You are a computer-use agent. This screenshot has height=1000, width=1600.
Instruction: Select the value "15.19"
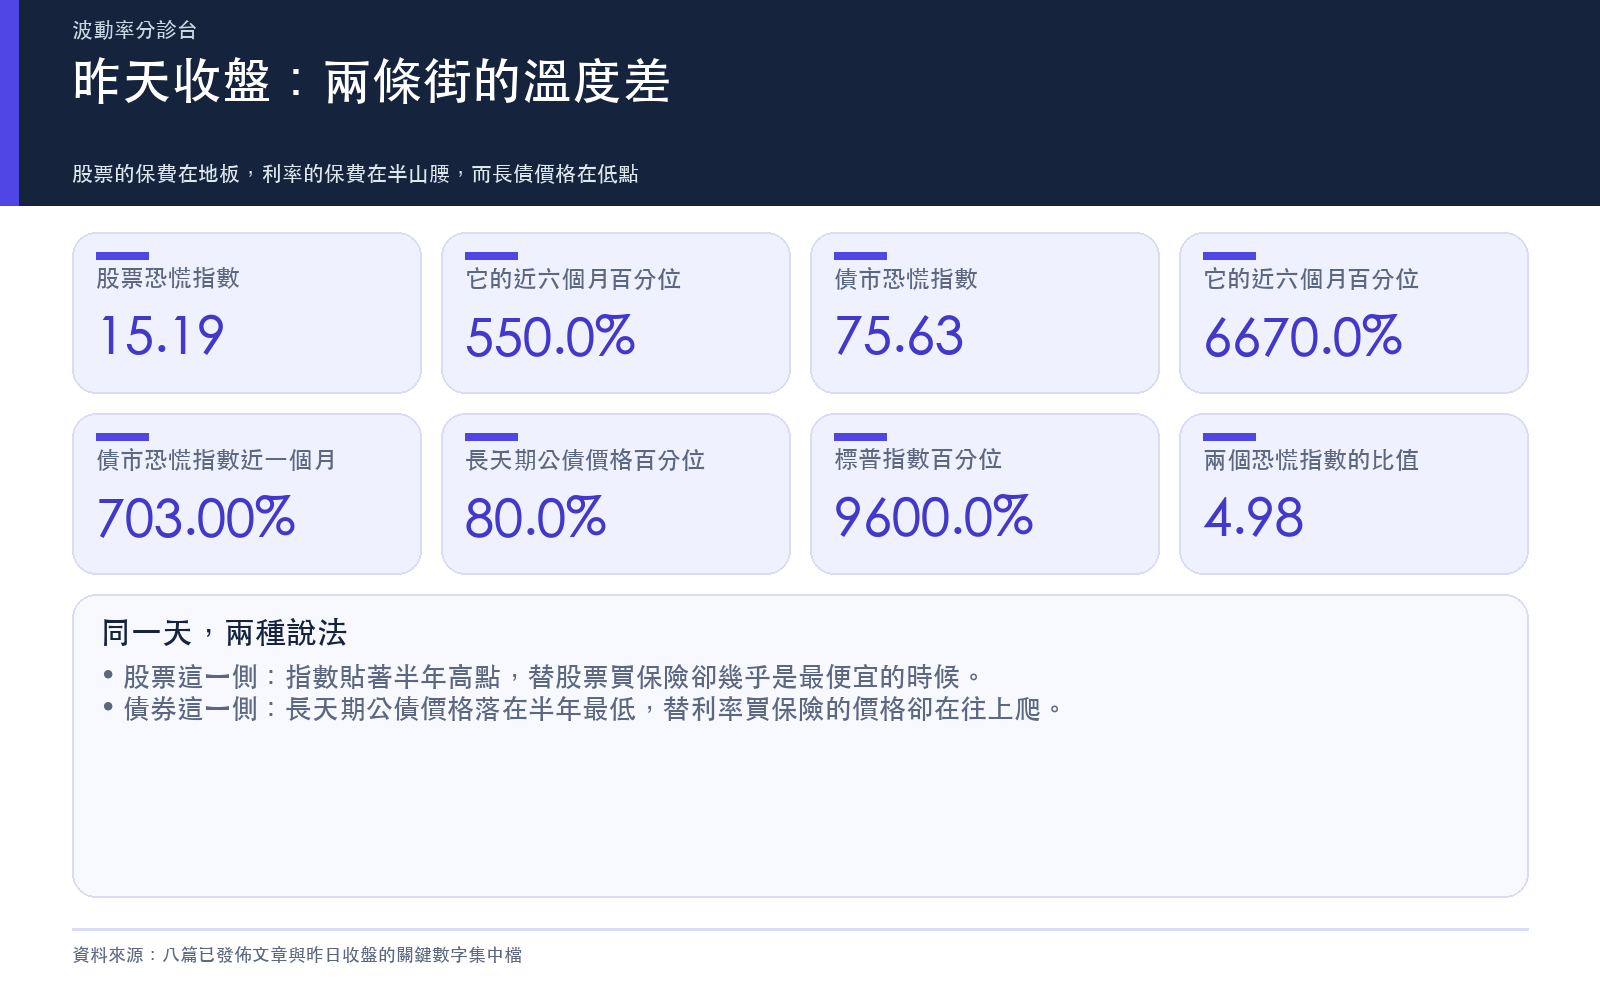(x=161, y=336)
